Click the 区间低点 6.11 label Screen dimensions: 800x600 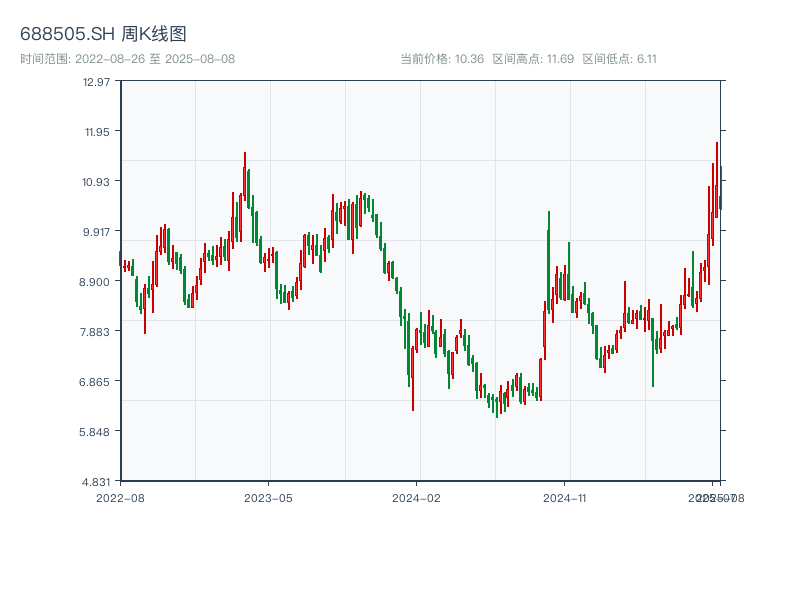619,59
